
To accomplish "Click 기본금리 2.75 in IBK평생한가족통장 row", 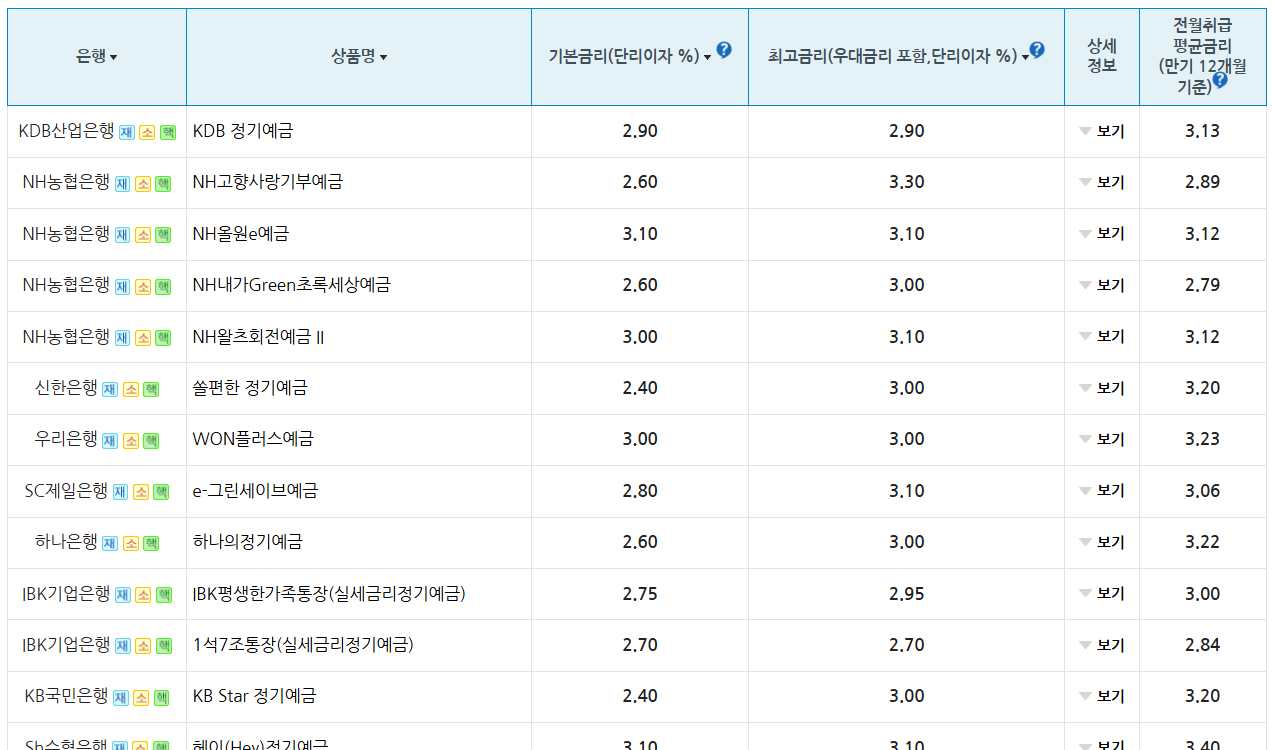I will (640, 594).
